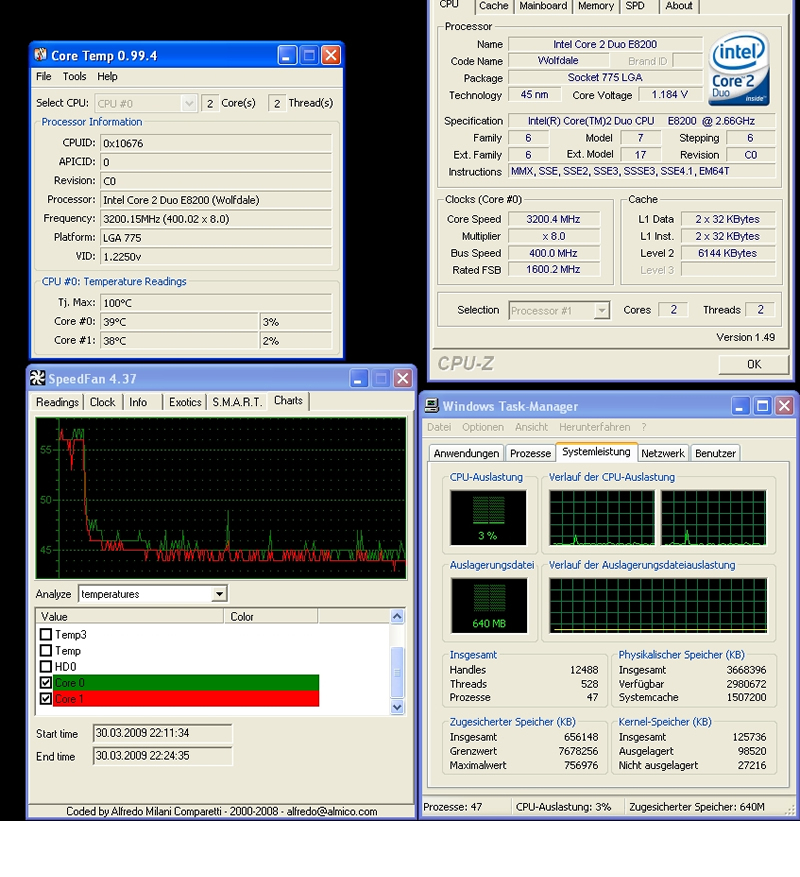Open the Benutzer tab

pos(716,454)
